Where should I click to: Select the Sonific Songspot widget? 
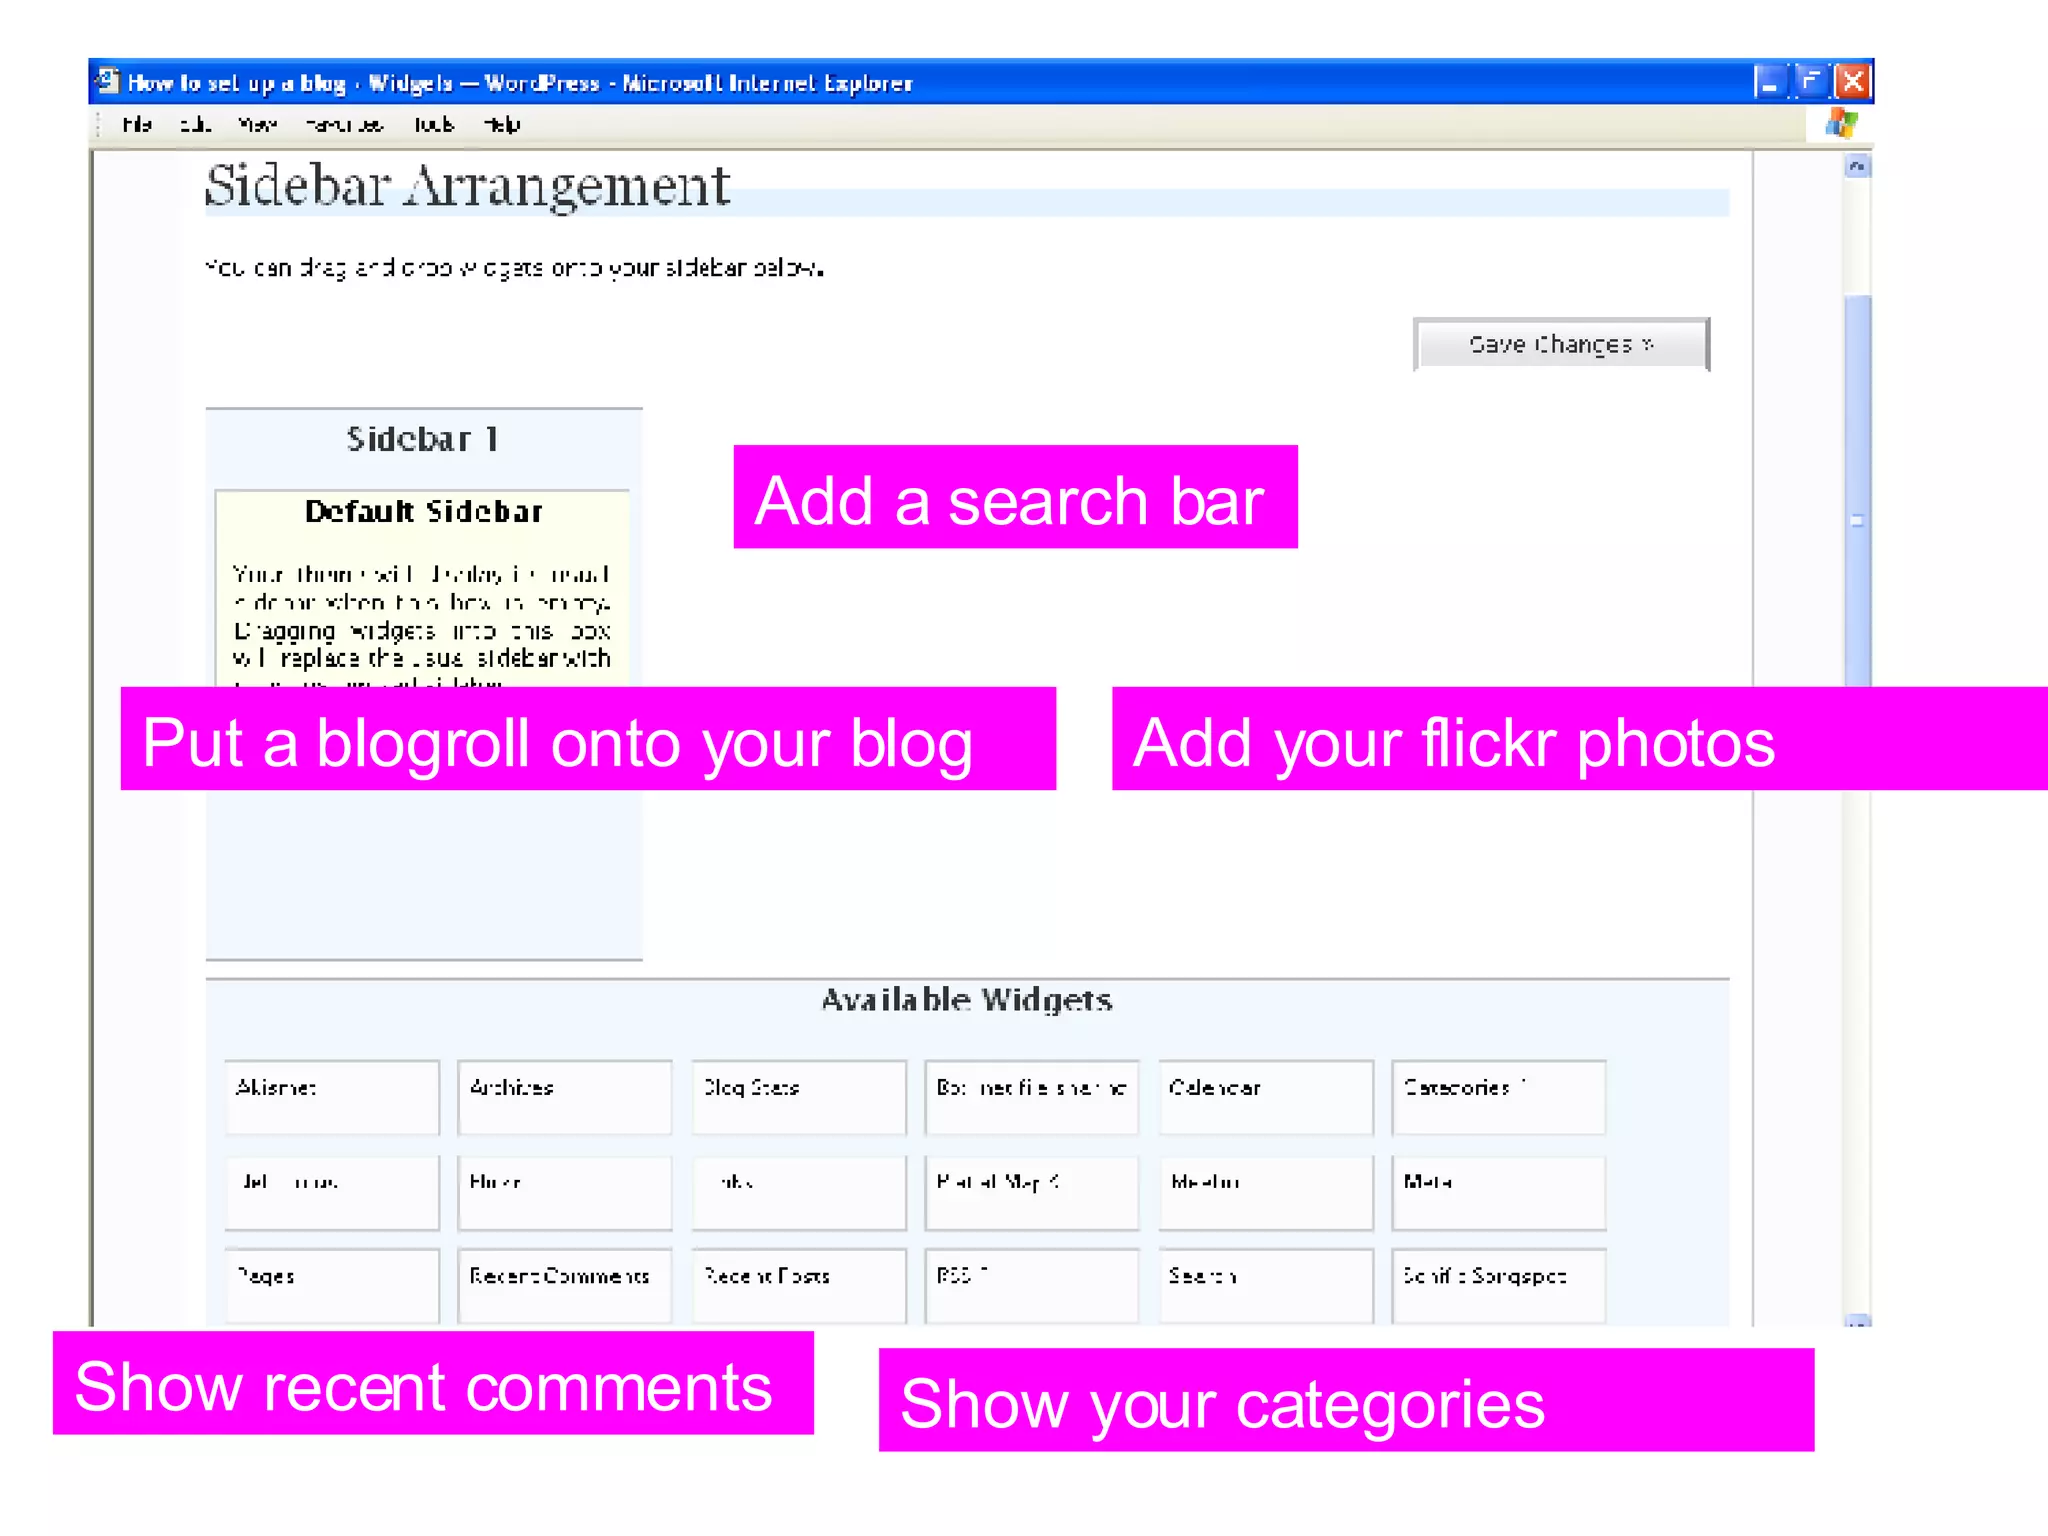click(1499, 1286)
